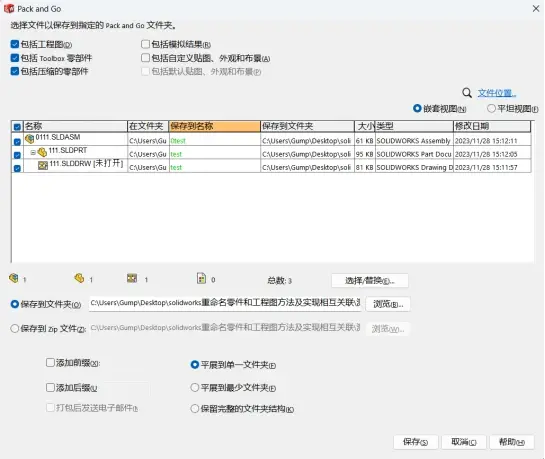Select 保留完整的文件夹结构 radio option
Image resolution: width=545 pixels, height=459 pixels.
195,409
